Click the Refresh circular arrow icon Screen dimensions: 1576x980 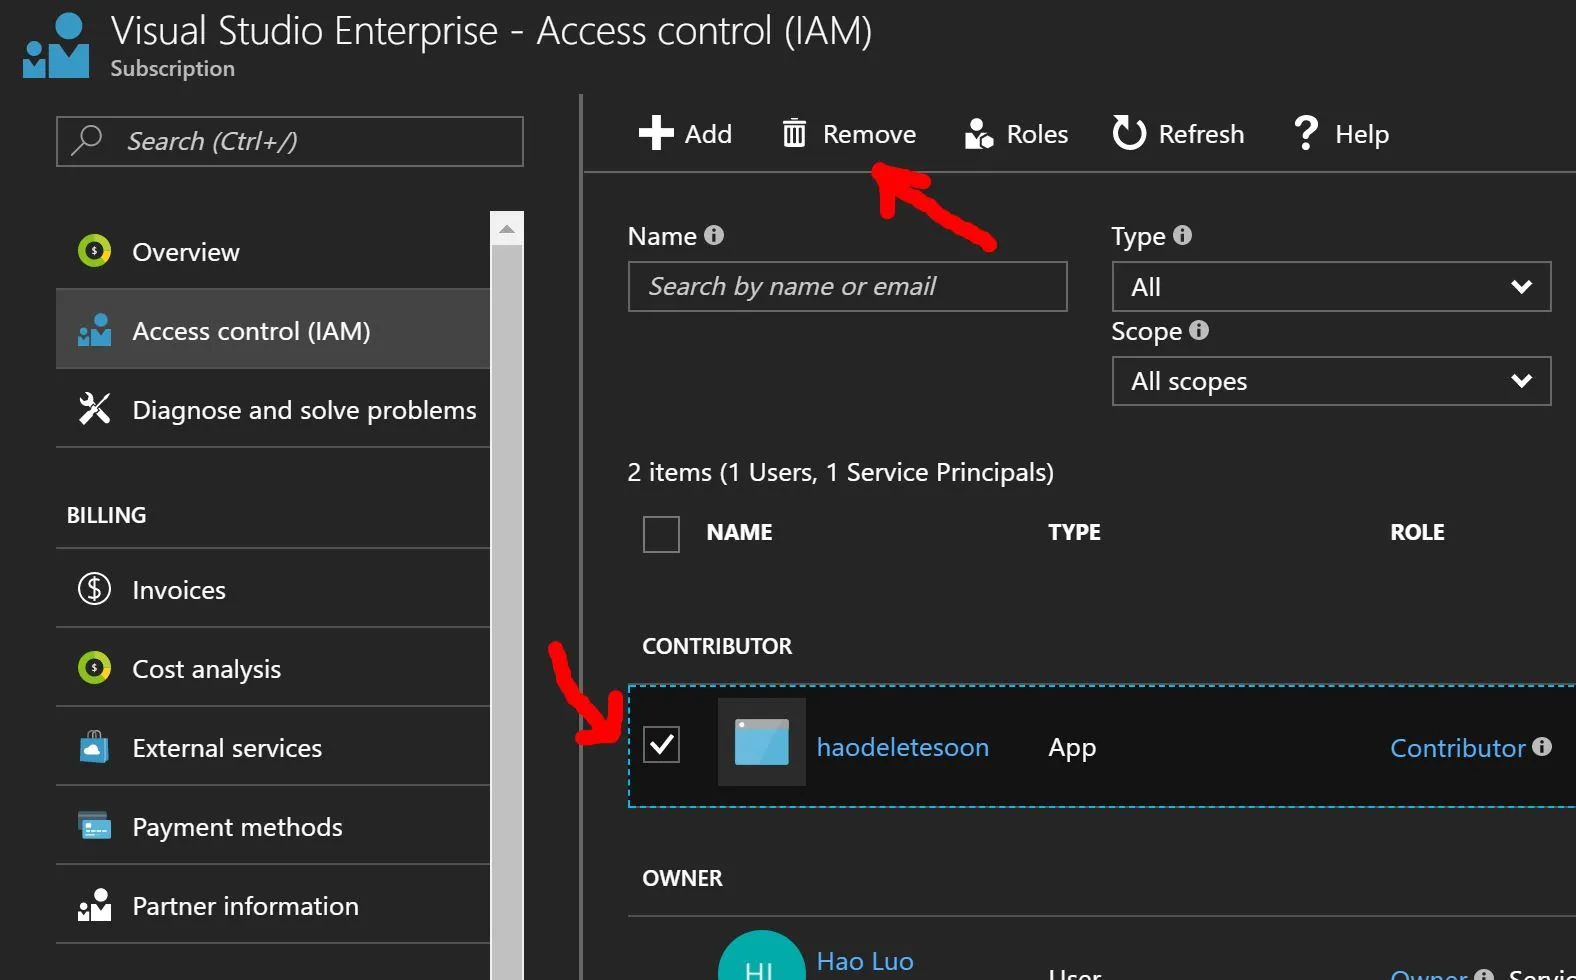pyautogui.click(x=1129, y=132)
